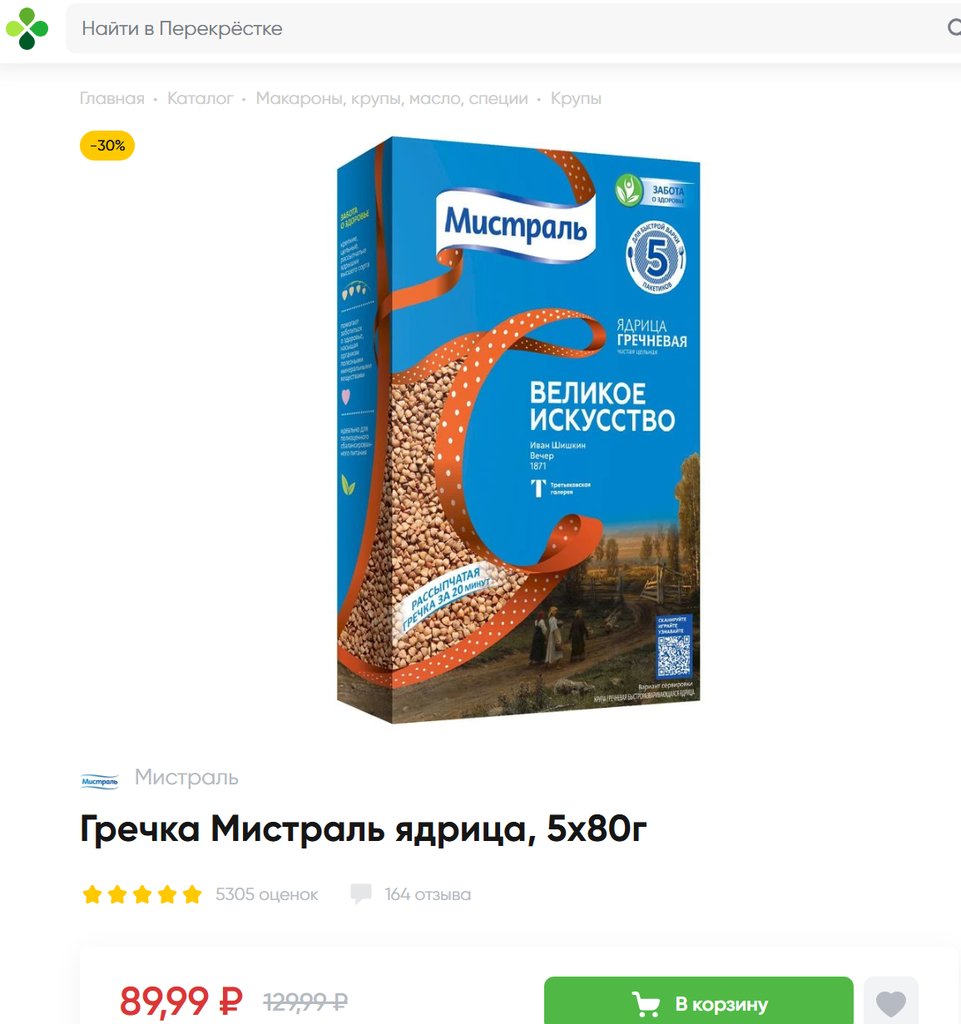Add product with 'В корзину' button
The width and height of the screenshot is (961, 1024).
(699, 1002)
